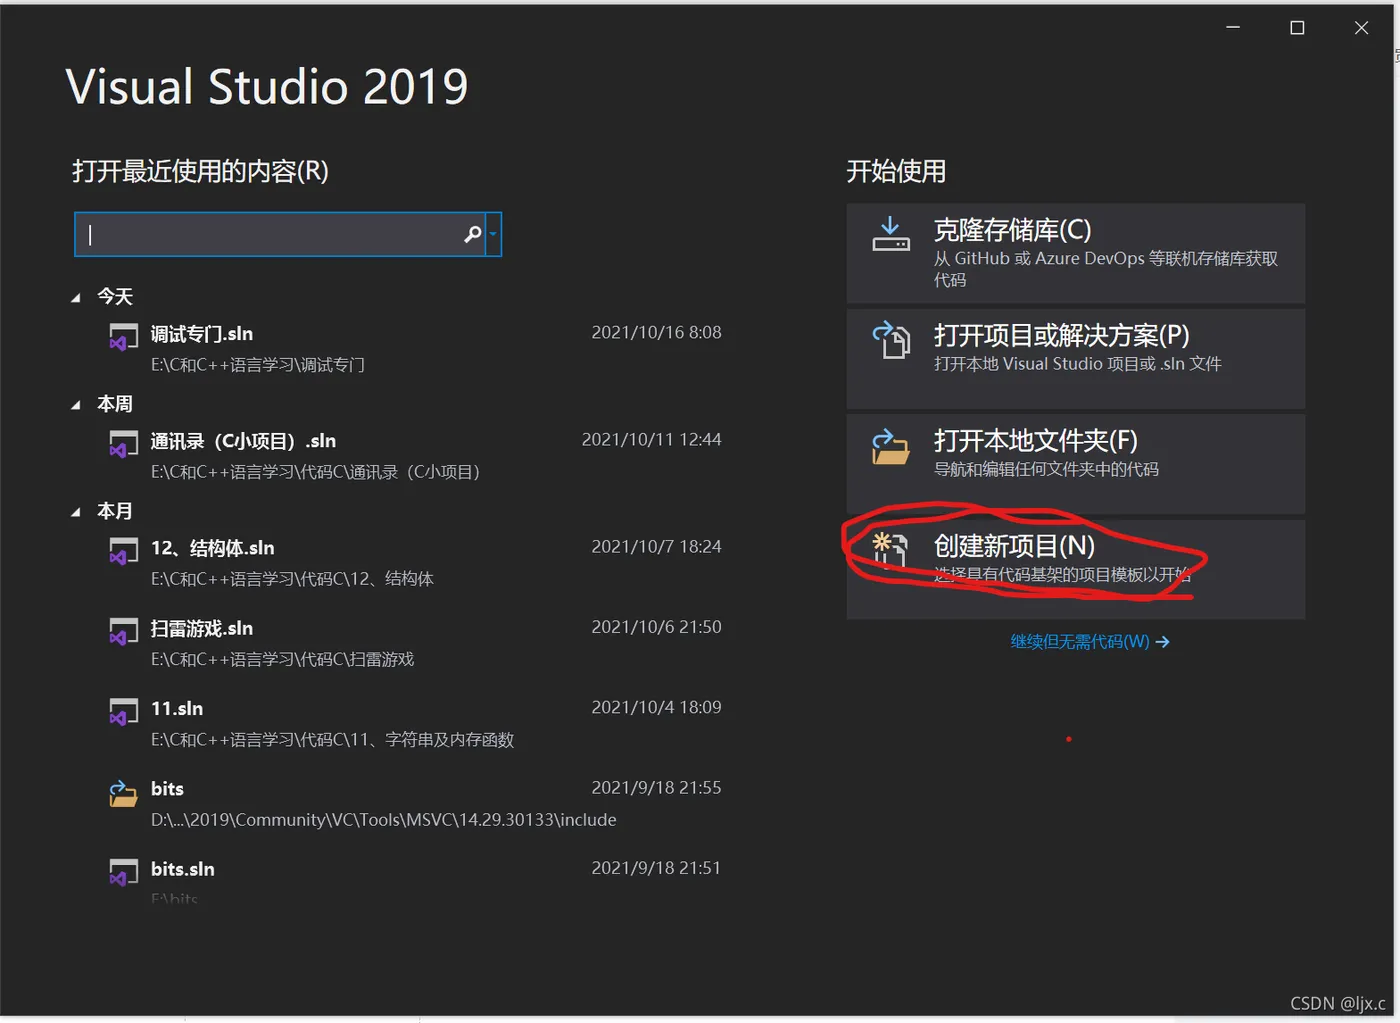Viewport: 1400px width, 1023px height.
Task: Click the path ending in 14.29.30133\include
Action: 384,819
